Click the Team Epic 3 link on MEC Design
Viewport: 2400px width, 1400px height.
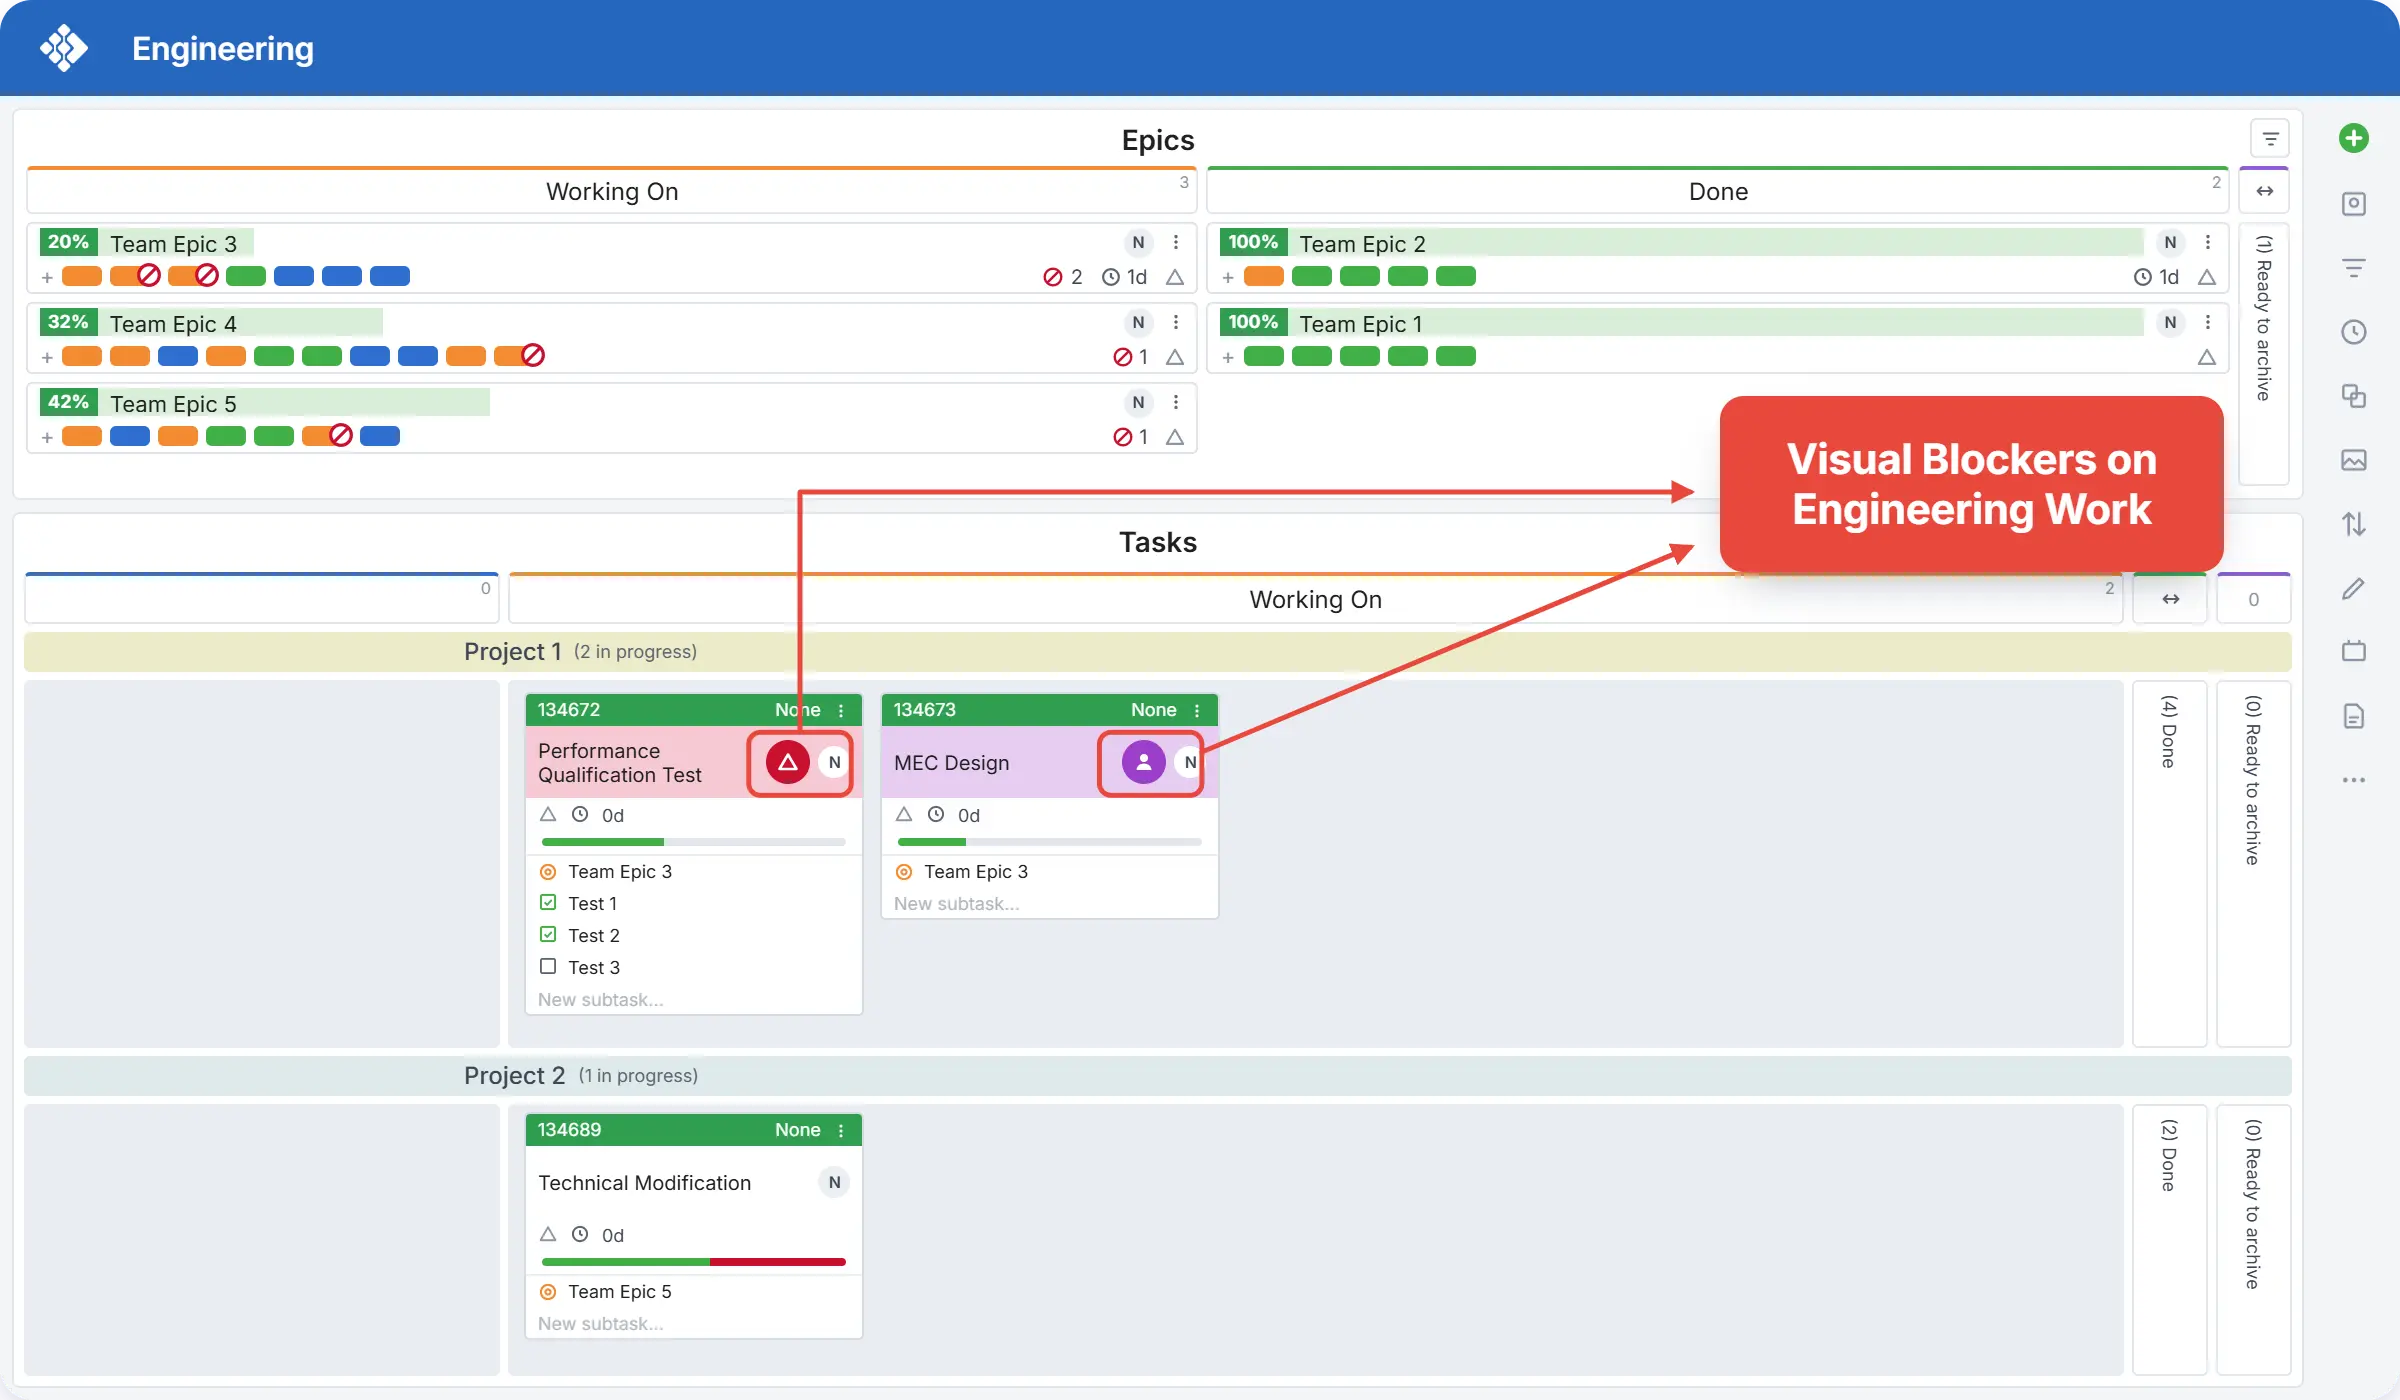(976, 872)
